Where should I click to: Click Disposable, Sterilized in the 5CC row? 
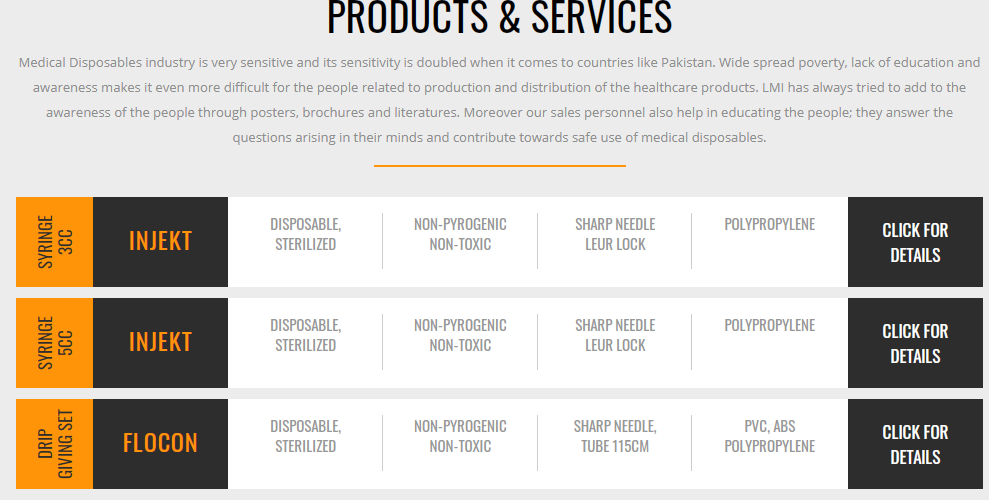(305, 335)
